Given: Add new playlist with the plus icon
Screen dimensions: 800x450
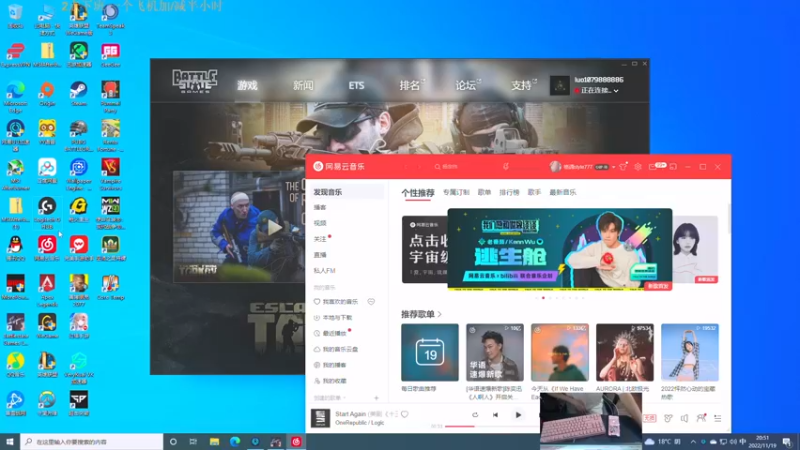Looking at the screenshot, I should coord(377,398).
